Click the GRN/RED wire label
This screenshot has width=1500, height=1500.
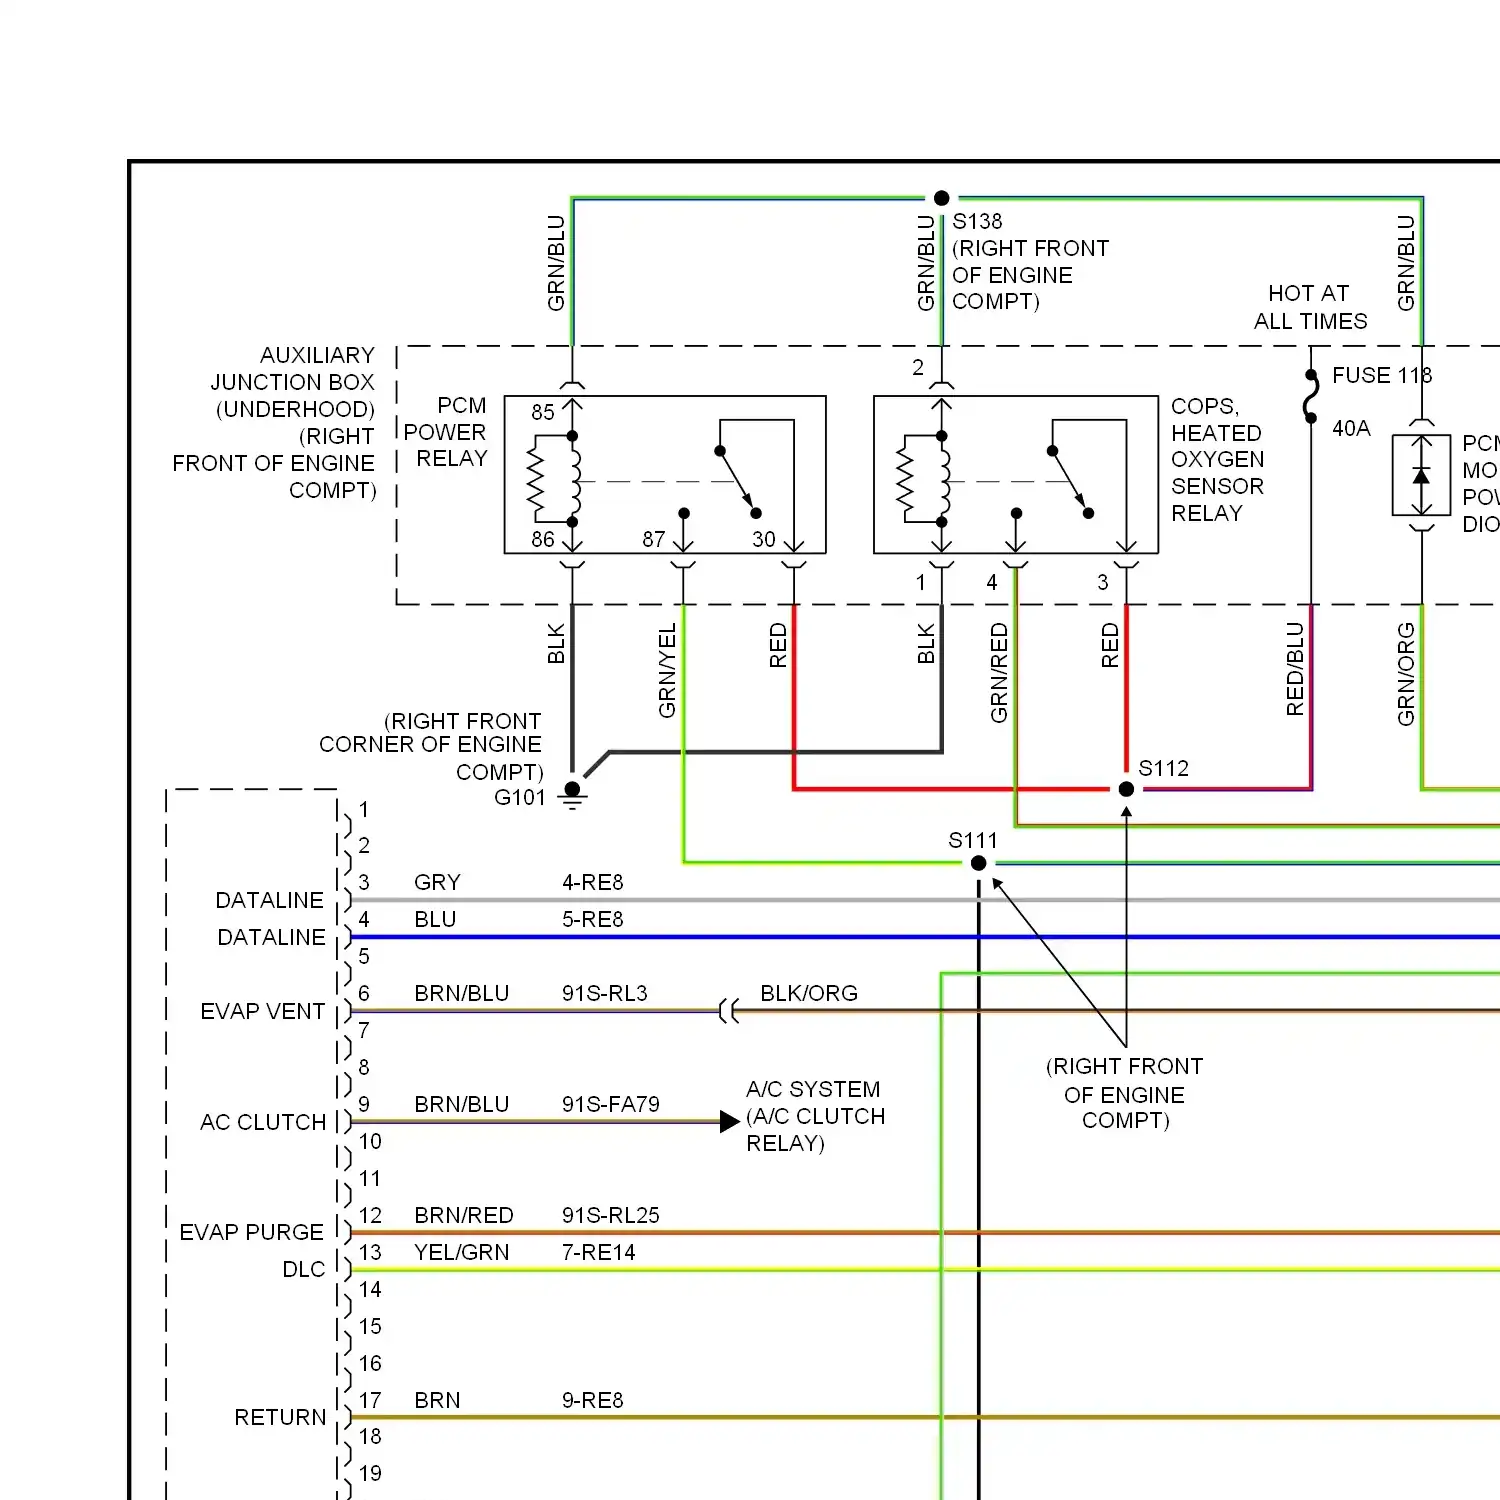[x=999, y=672]
